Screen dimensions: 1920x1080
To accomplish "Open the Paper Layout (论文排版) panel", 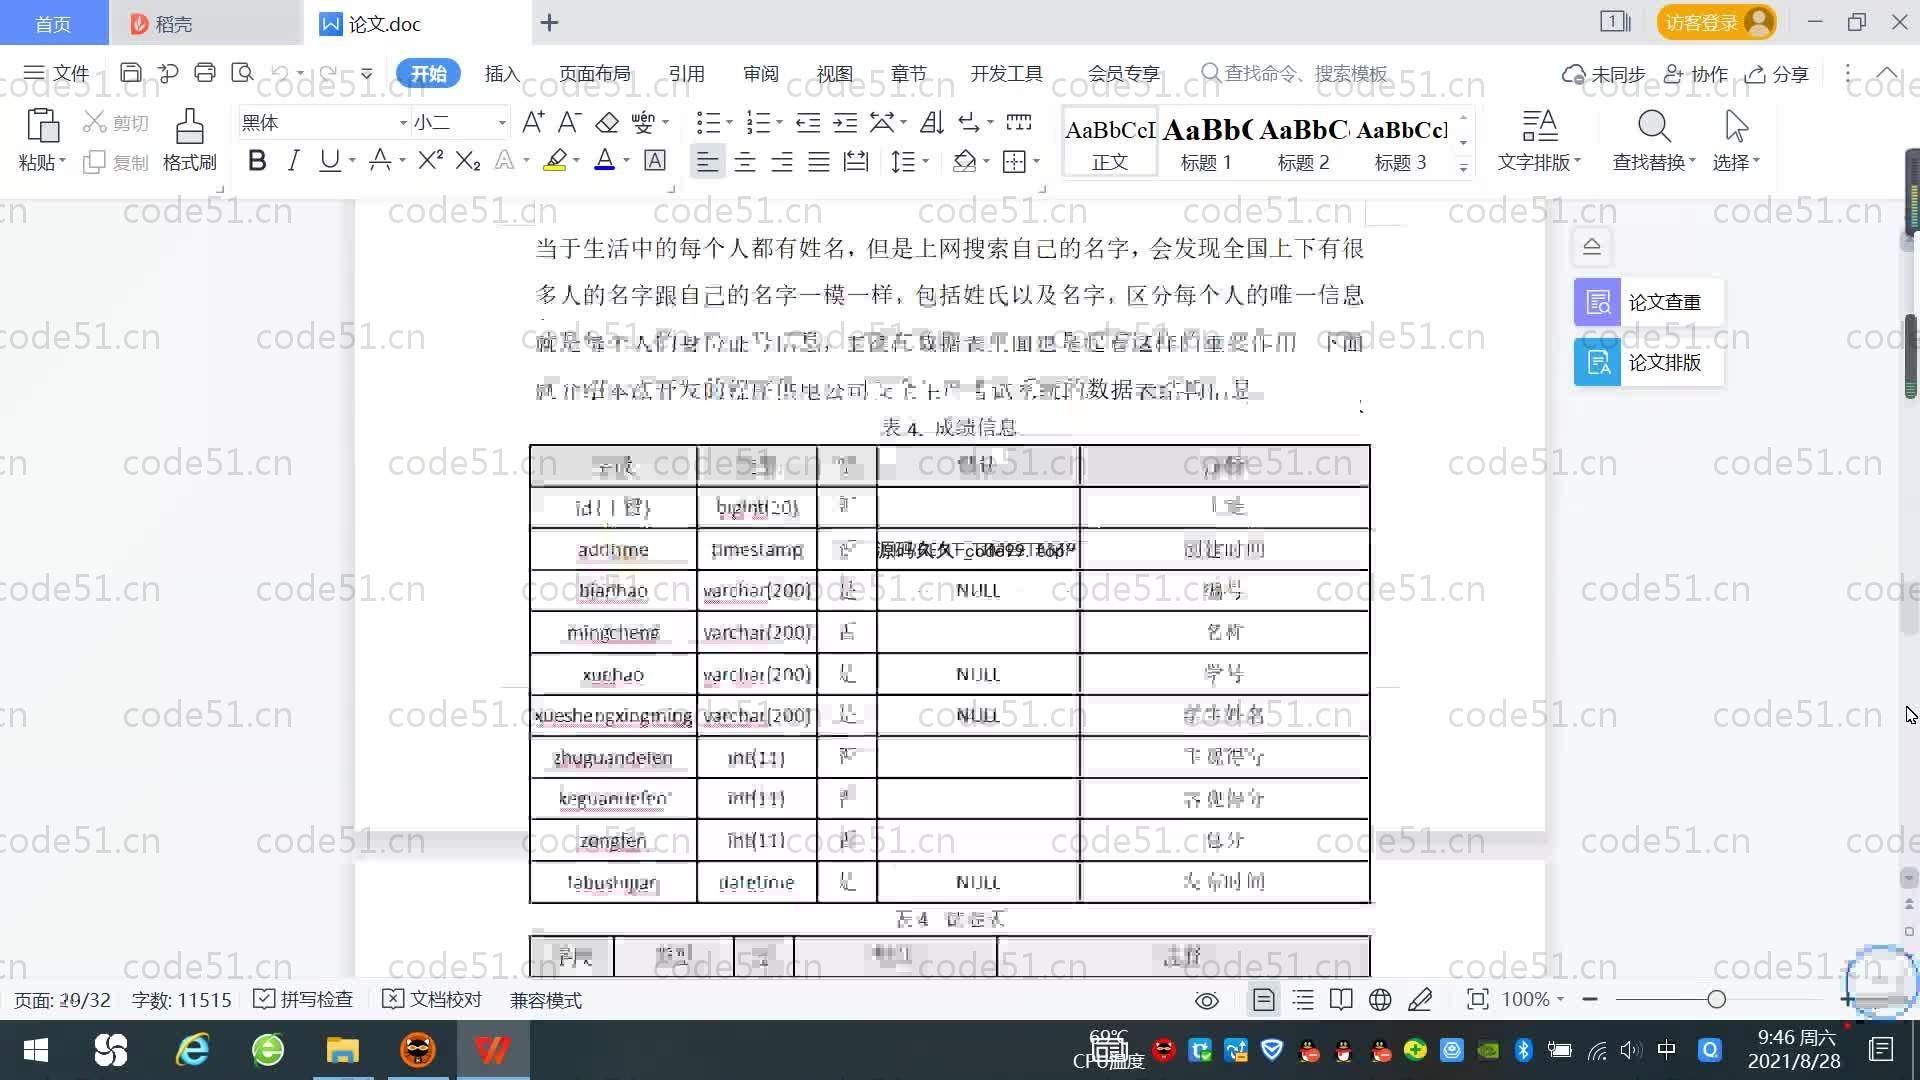I will 1648,362.
